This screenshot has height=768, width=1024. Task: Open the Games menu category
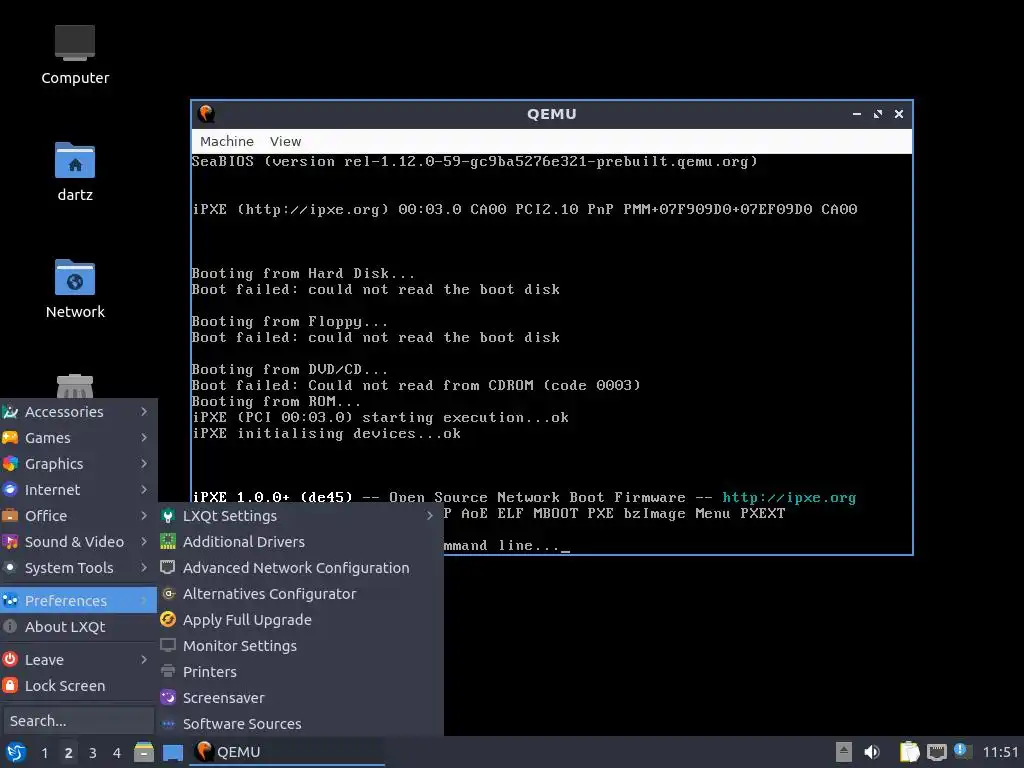78,438
